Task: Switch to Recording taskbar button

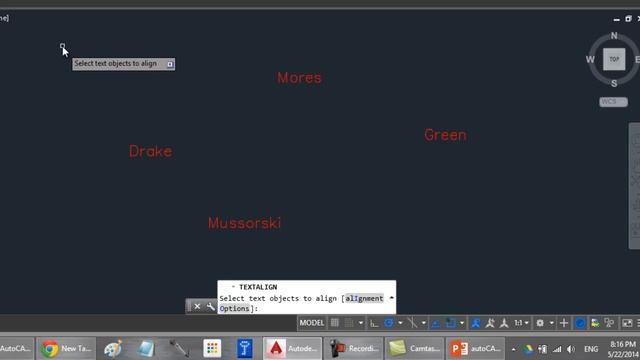Action: (x=353, y=349)
